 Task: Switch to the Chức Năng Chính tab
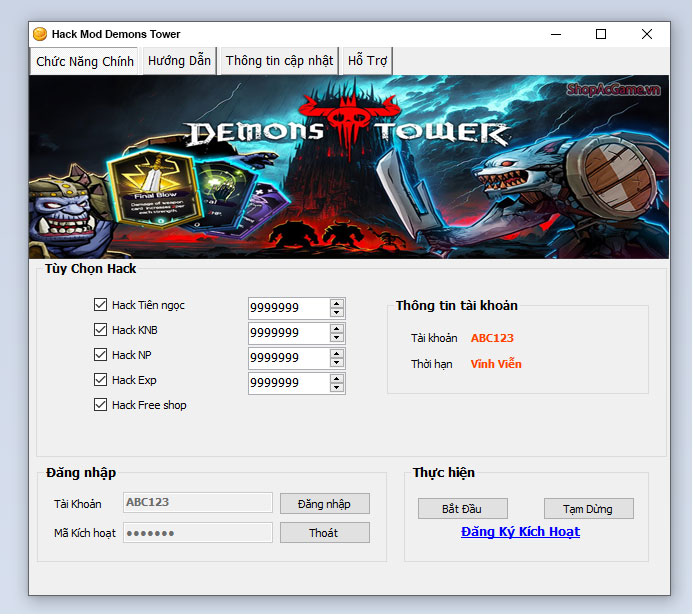[84, 61]
